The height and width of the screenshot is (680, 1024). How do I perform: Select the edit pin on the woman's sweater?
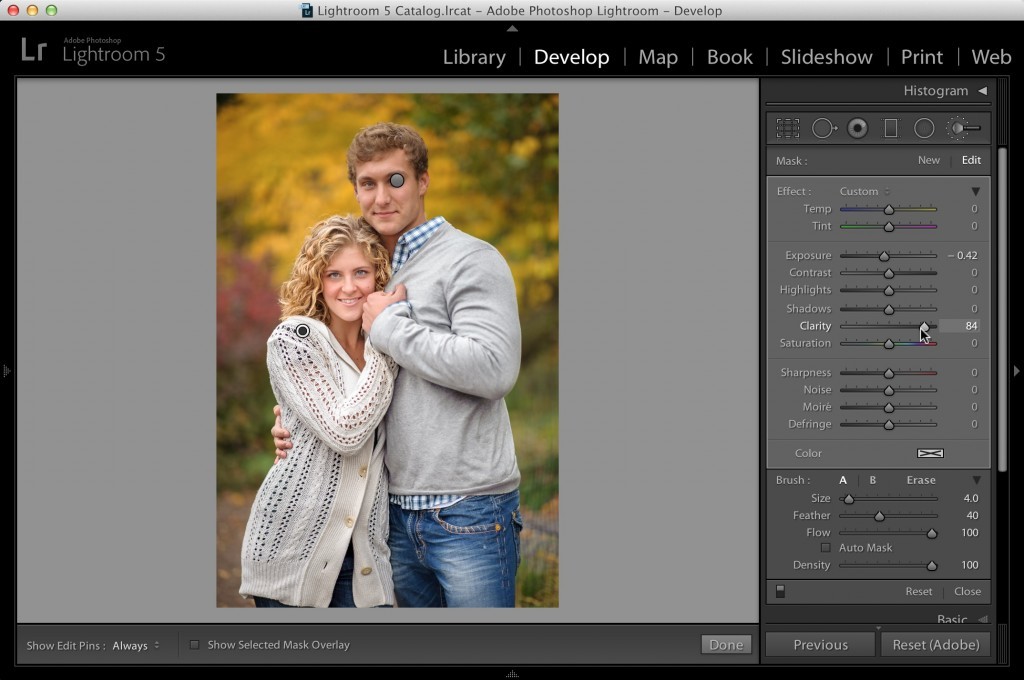[x=303, y=329]
